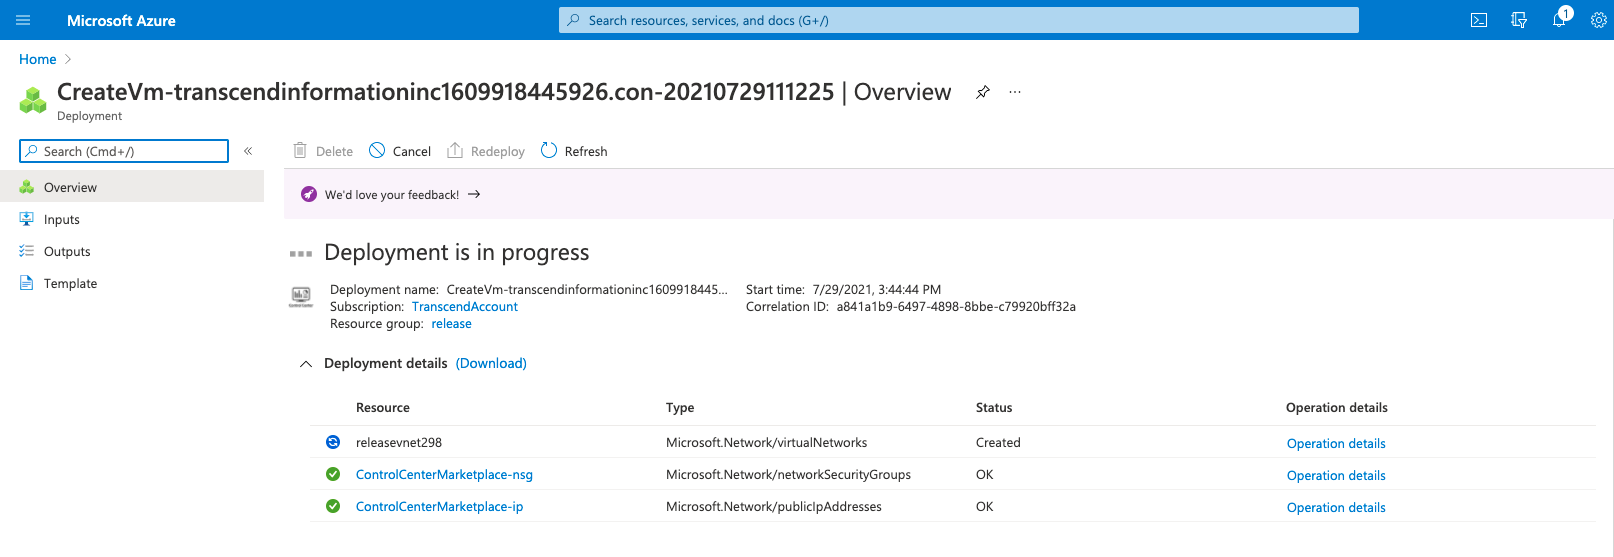Click the Microsoft.Network/networkSecurityGroups type cell
Viewport: 1614px width, 557px height.
[x=788, y=474]
